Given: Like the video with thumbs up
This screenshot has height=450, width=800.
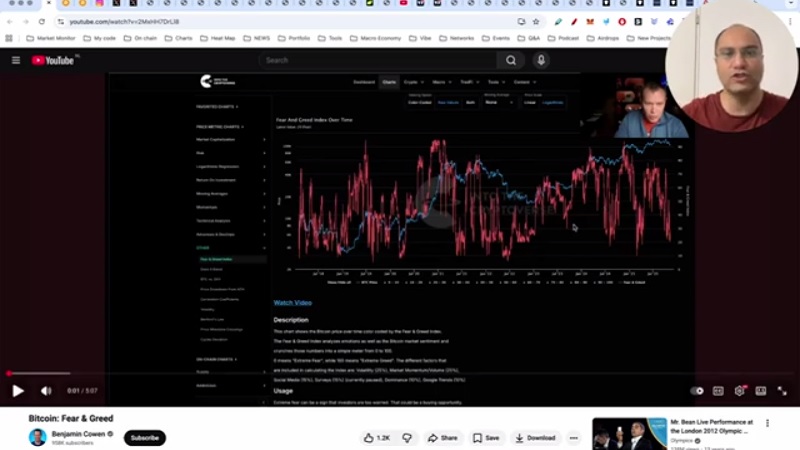Looking at the screenshot, I should (x=377, y=438).
